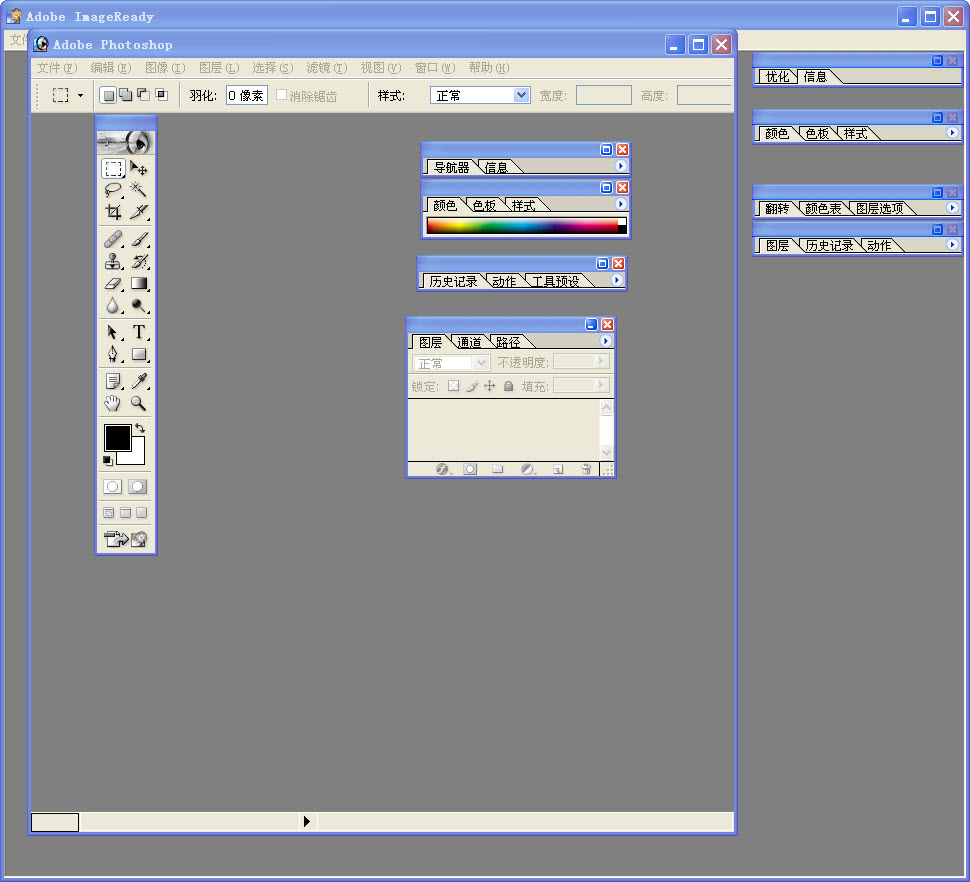The image size is (970, 882).
Task: Swap foreground and background colors
Action: tap(140, 428)
